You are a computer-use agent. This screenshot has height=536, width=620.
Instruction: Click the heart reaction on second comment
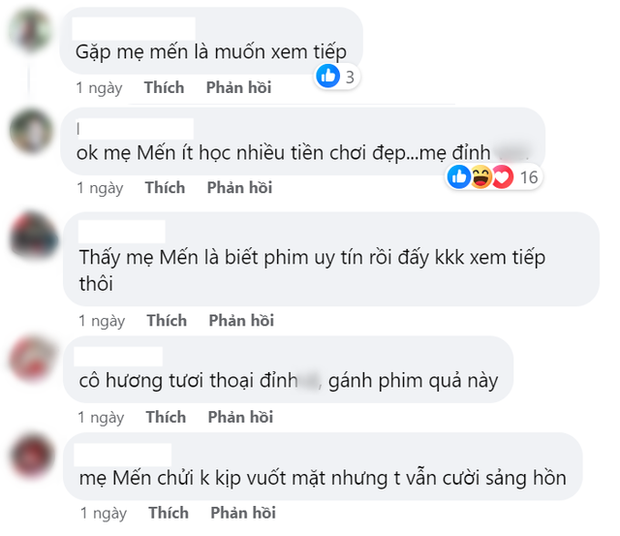502,177
